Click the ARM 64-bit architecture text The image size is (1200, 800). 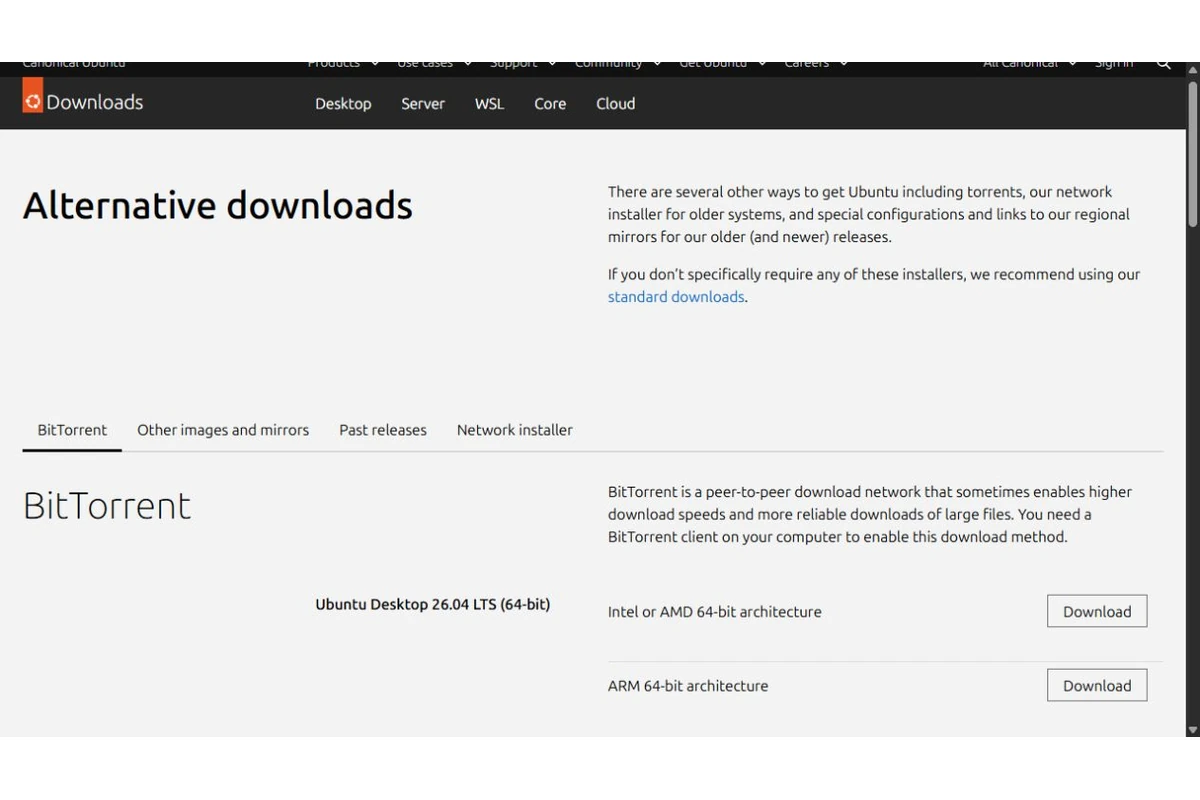[x=688, y=686]
